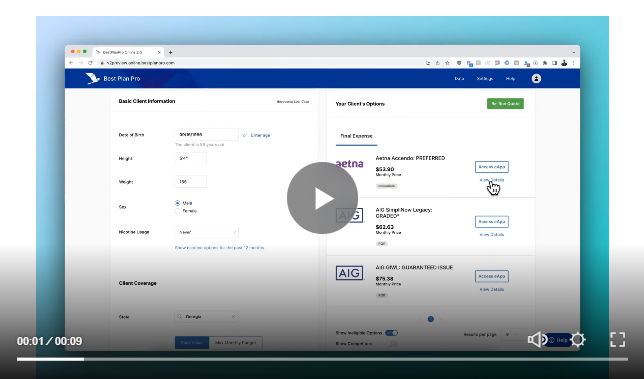Click the 00:01 / 00:09 time display
644x379 pixels.
click(49, 341)
